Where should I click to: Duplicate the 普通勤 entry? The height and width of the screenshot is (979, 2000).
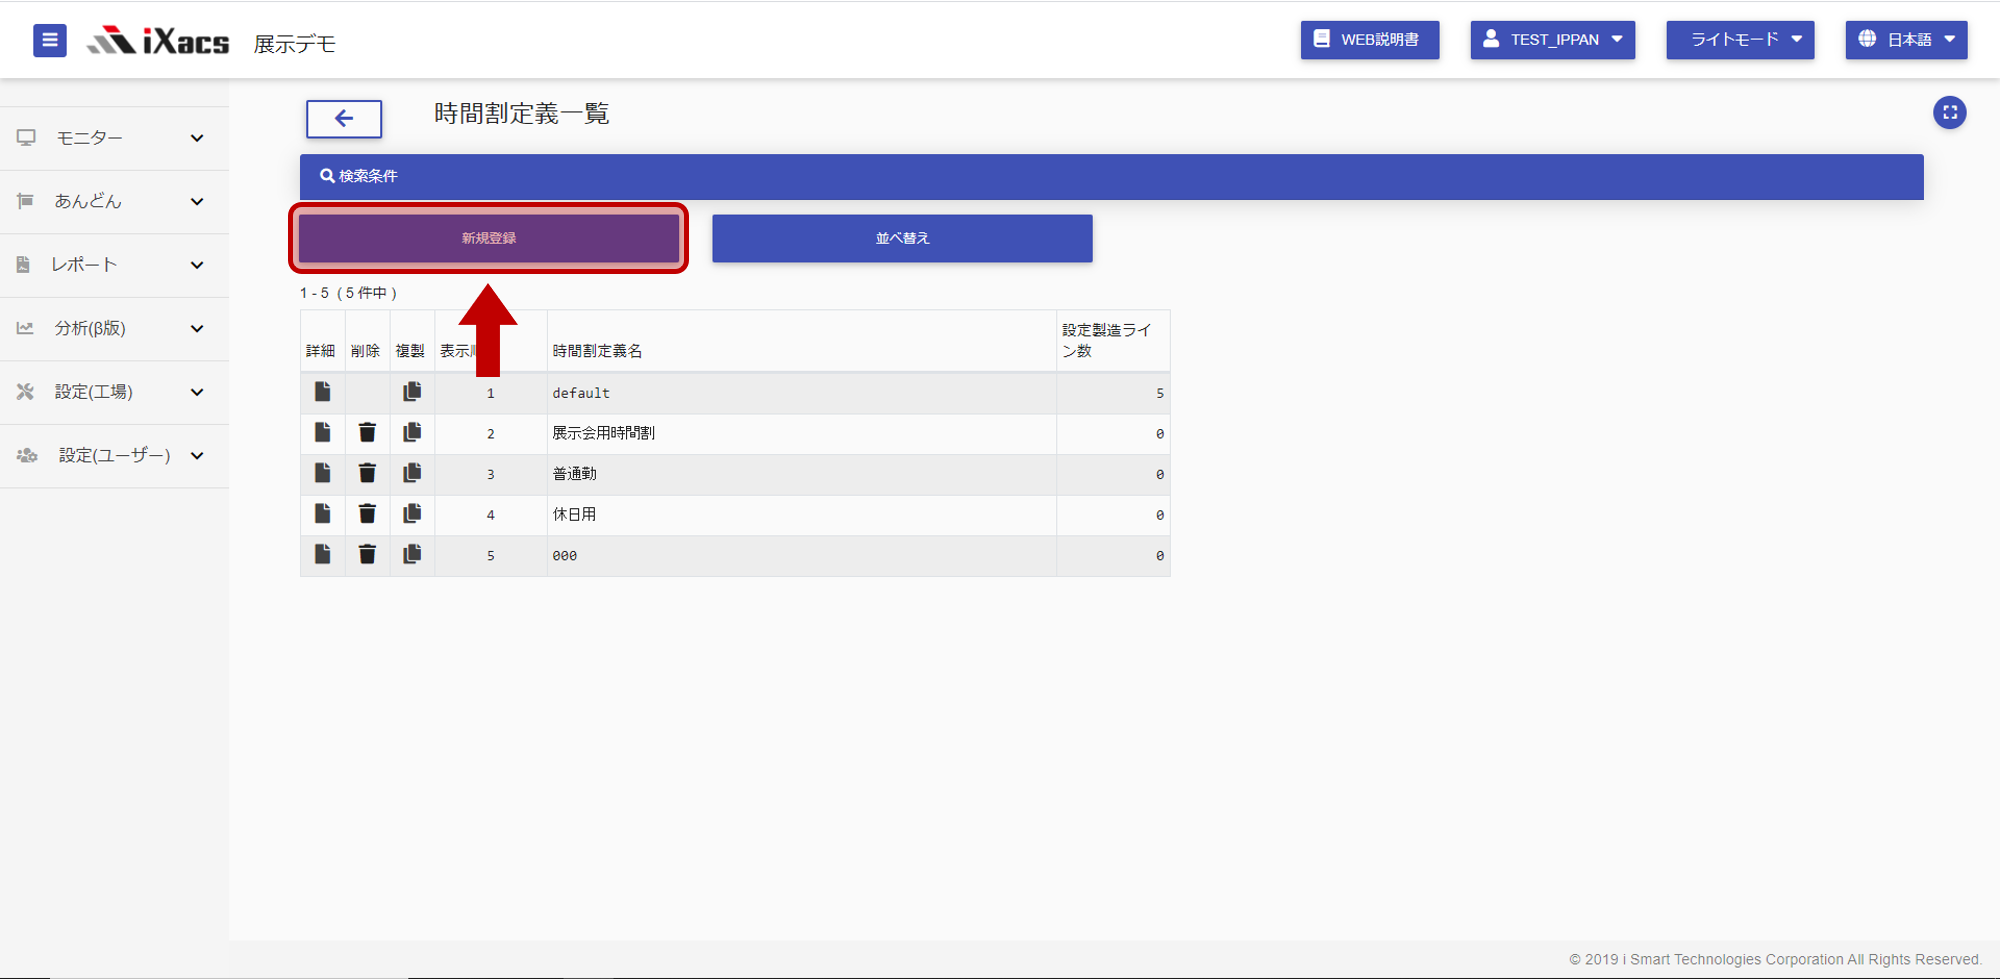tap(412, 473)
